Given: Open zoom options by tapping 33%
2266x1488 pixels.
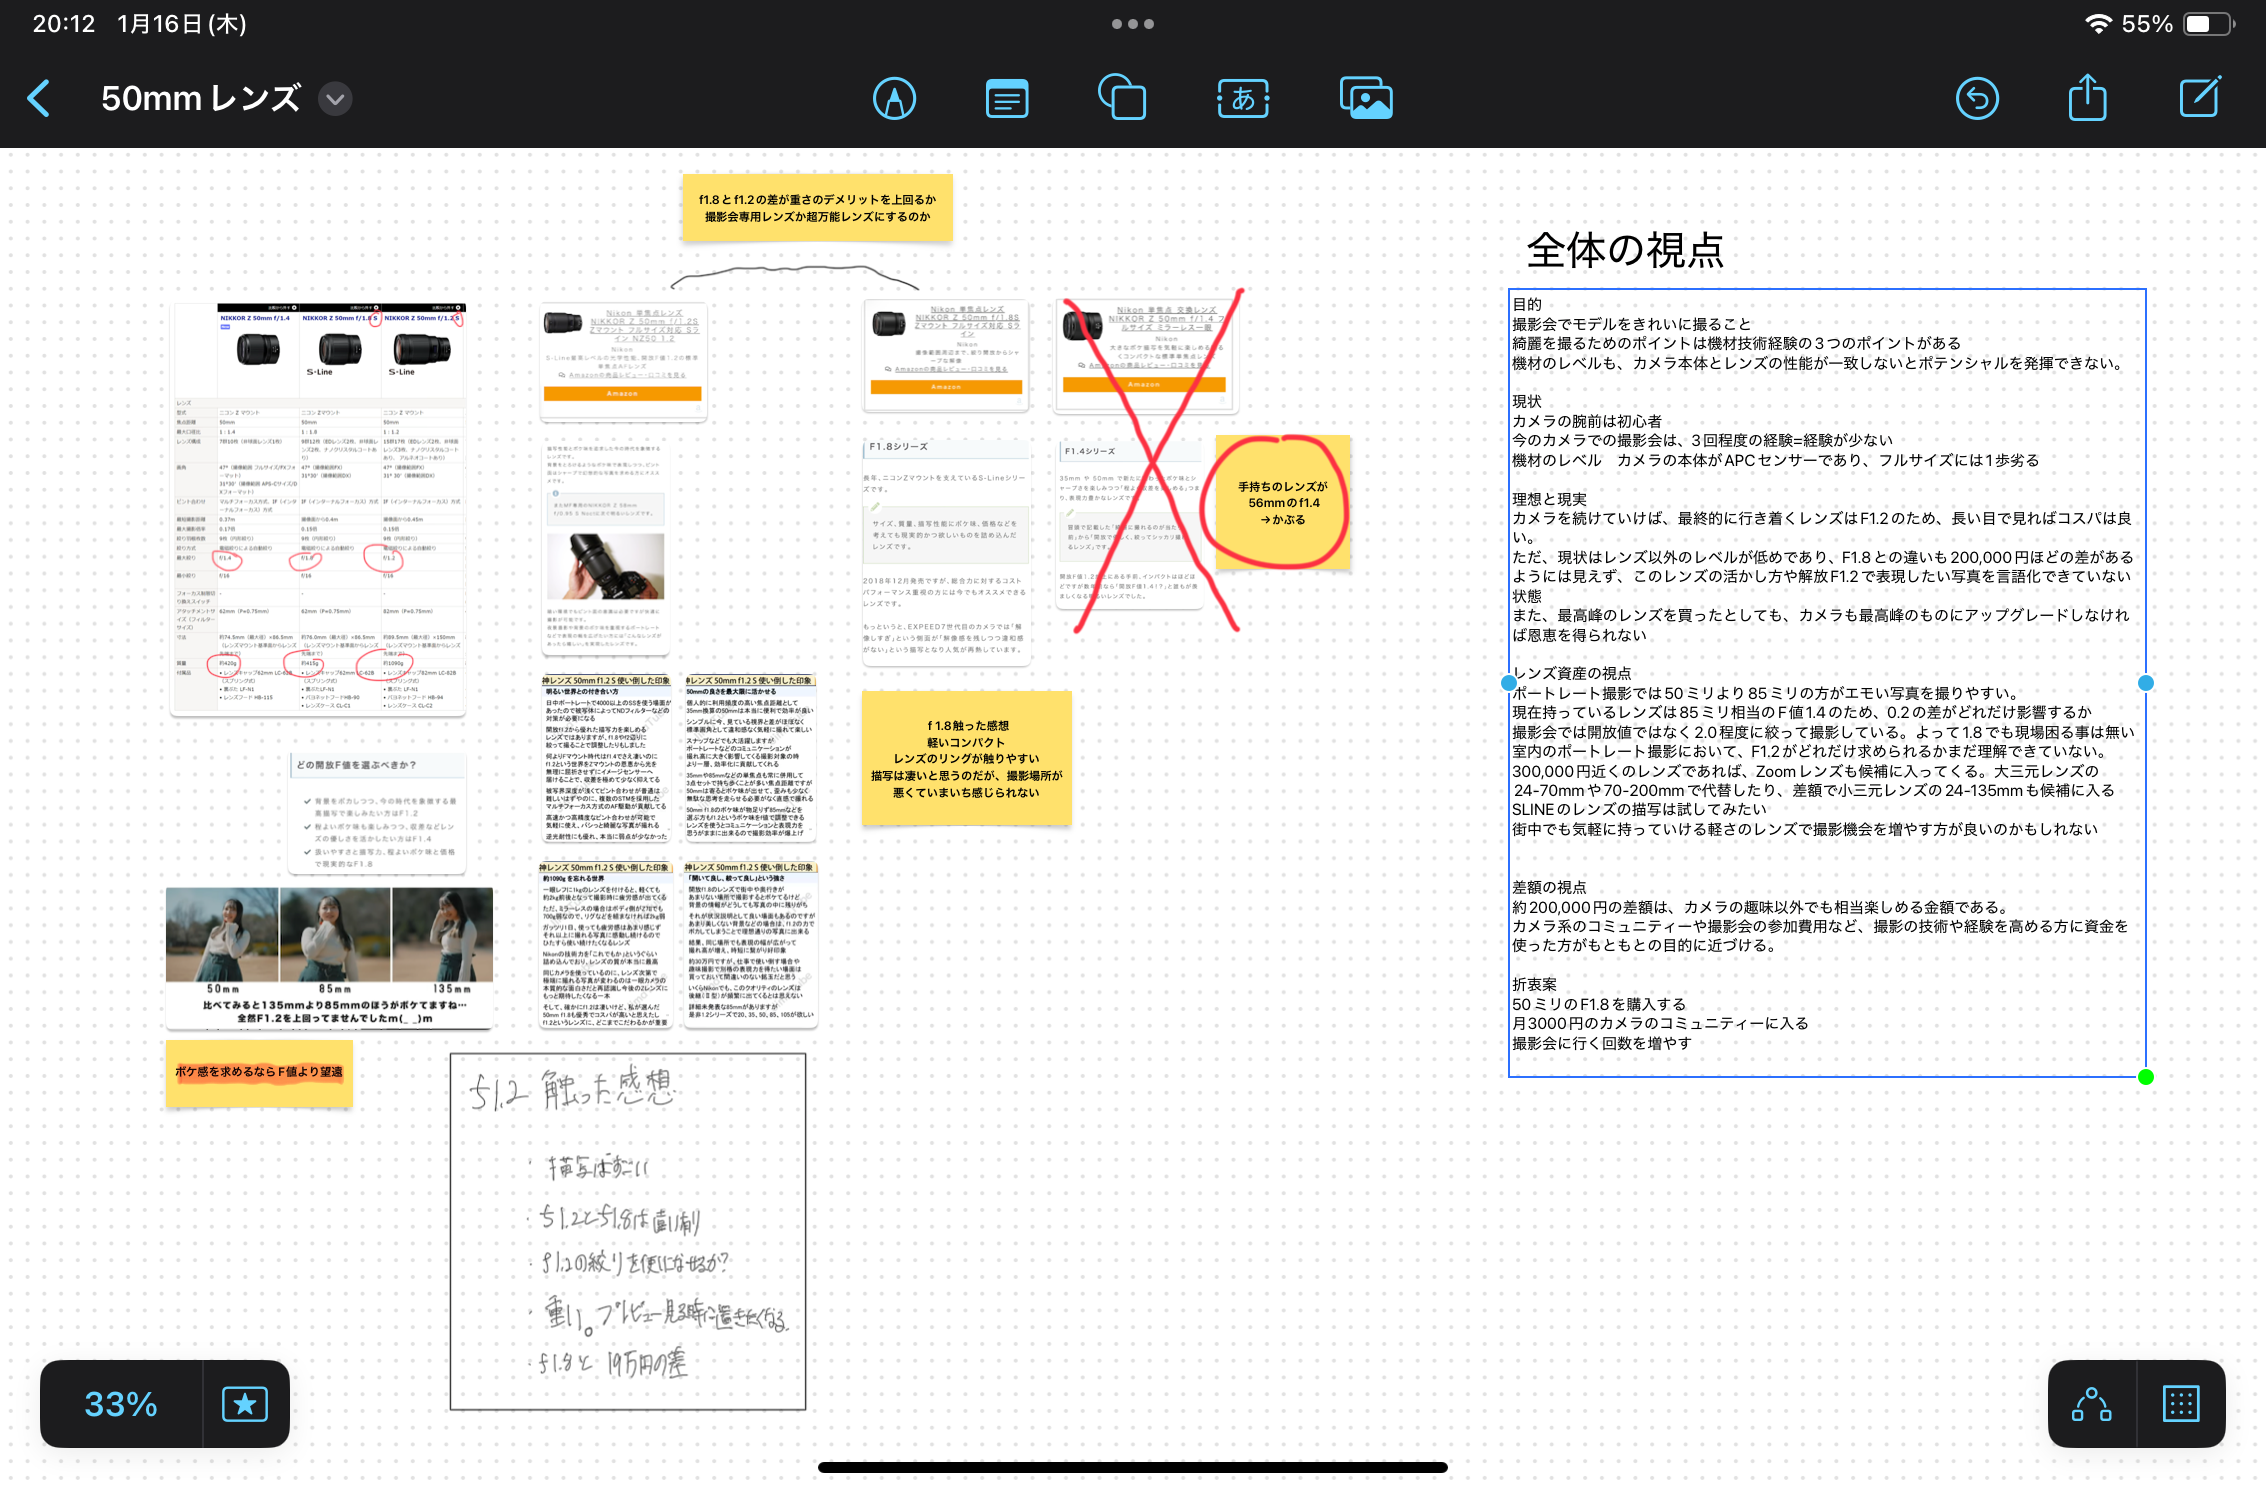Looking at the screenshot, I should click(119, 1404).
